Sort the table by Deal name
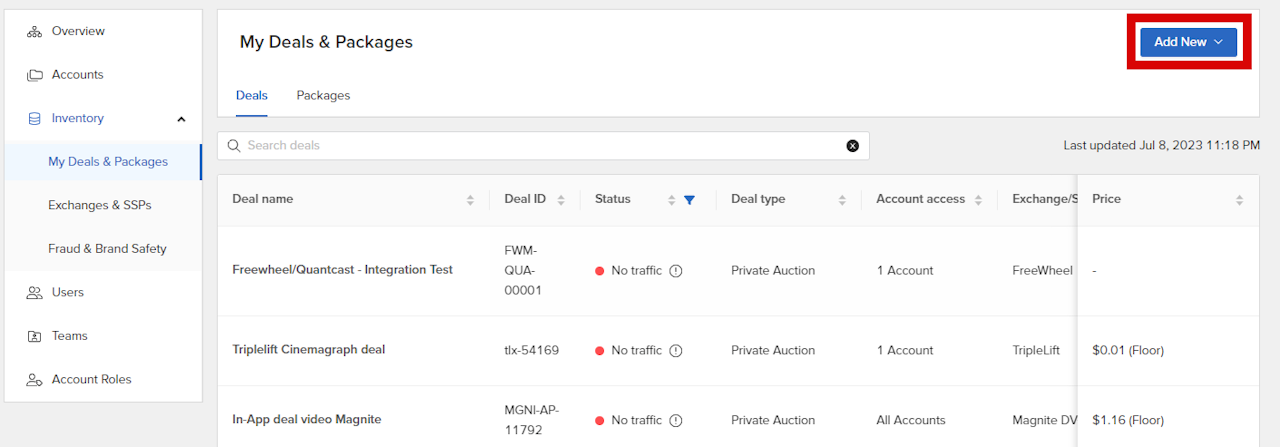This screenshot has height=447, width=1280. (470, 200)
